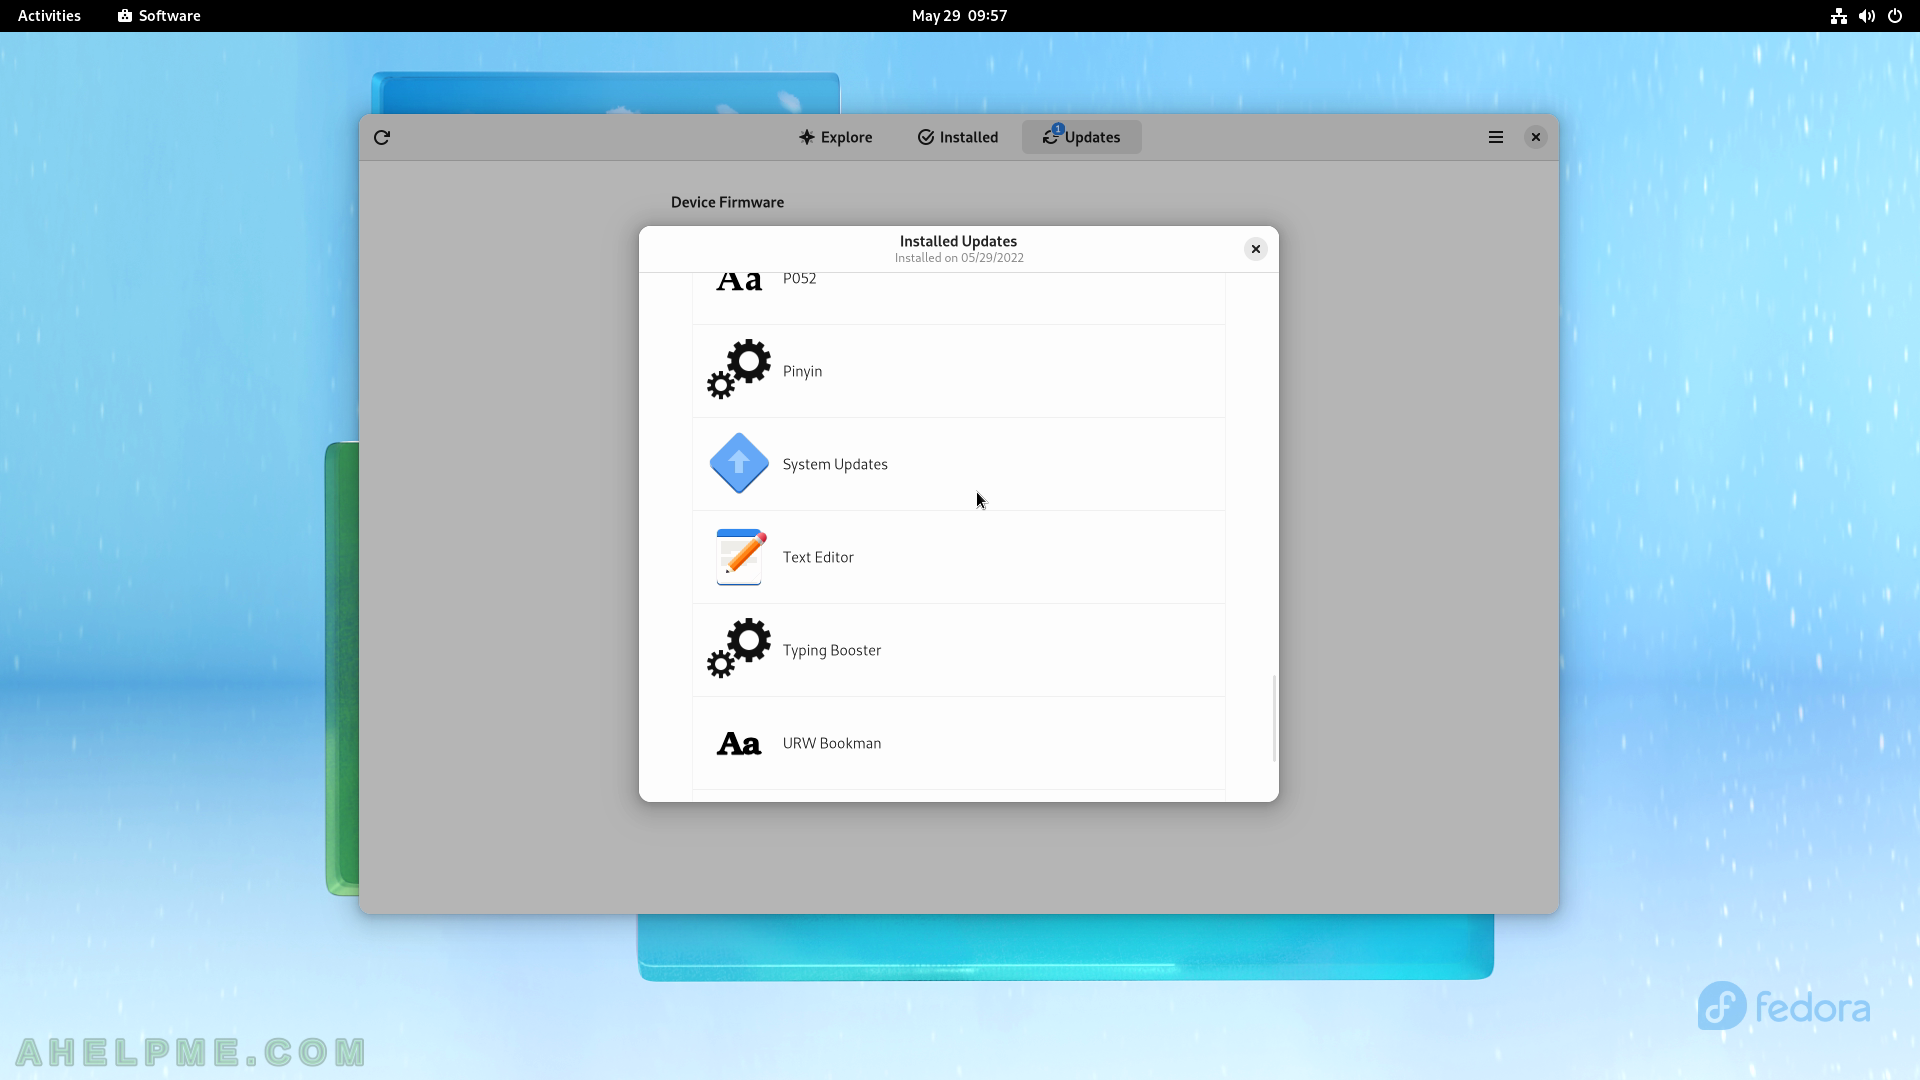This screenshot has width=1920, height=1080.
Task: Select the System Updates entry
Action: point(958,464)
